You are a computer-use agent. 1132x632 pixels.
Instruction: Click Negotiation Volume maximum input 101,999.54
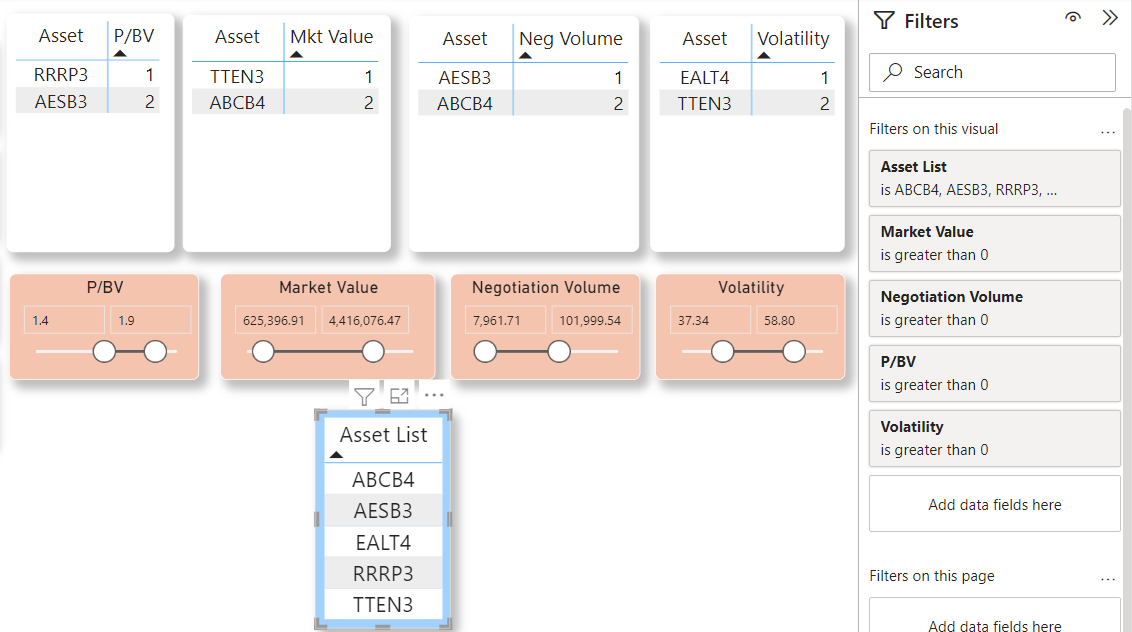point(592,320)
